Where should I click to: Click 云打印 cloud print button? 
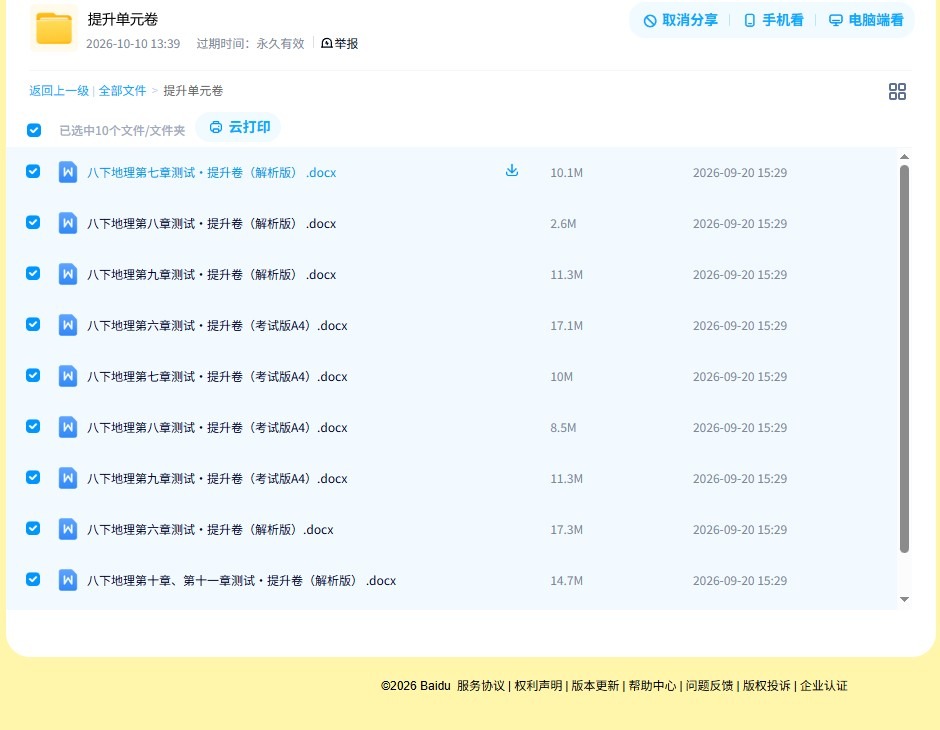(239, 127)
